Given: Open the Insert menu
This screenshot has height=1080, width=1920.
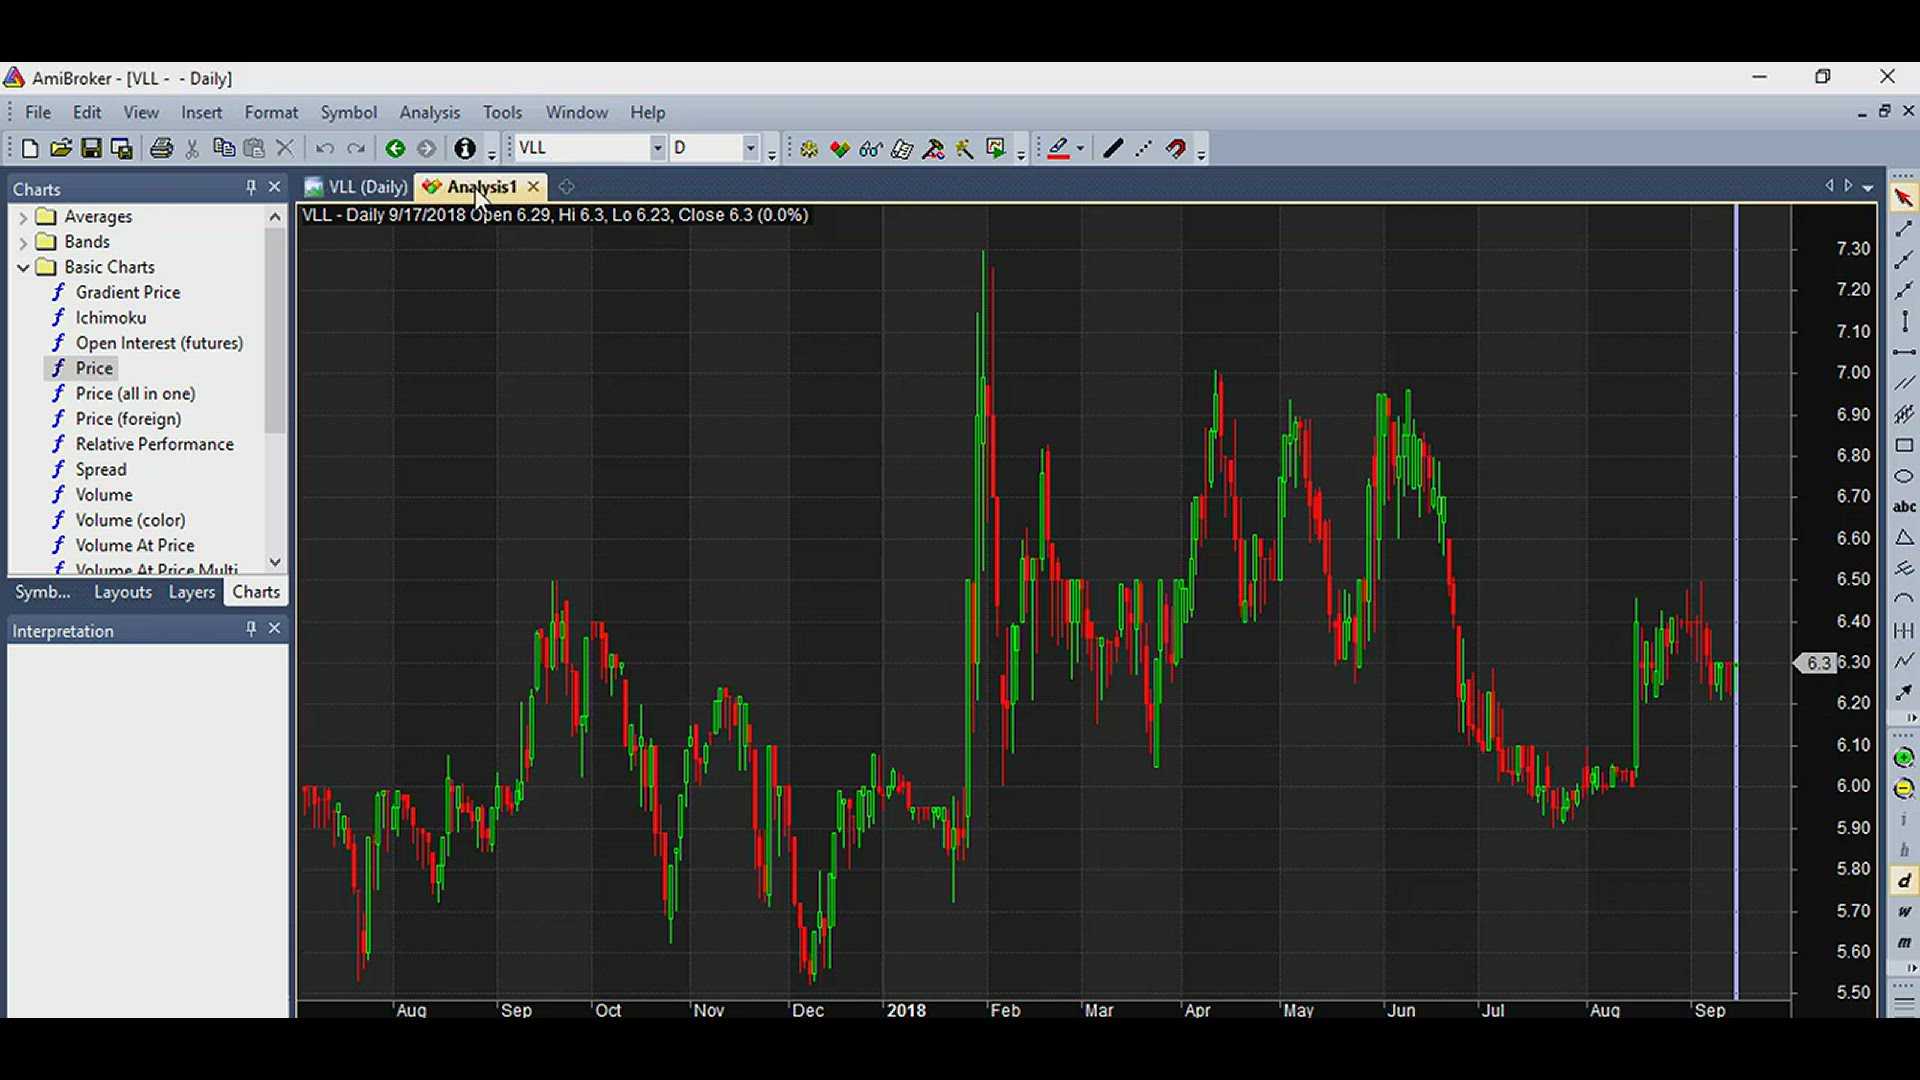Looking at the screenshot, I should [x=201, y=112].
